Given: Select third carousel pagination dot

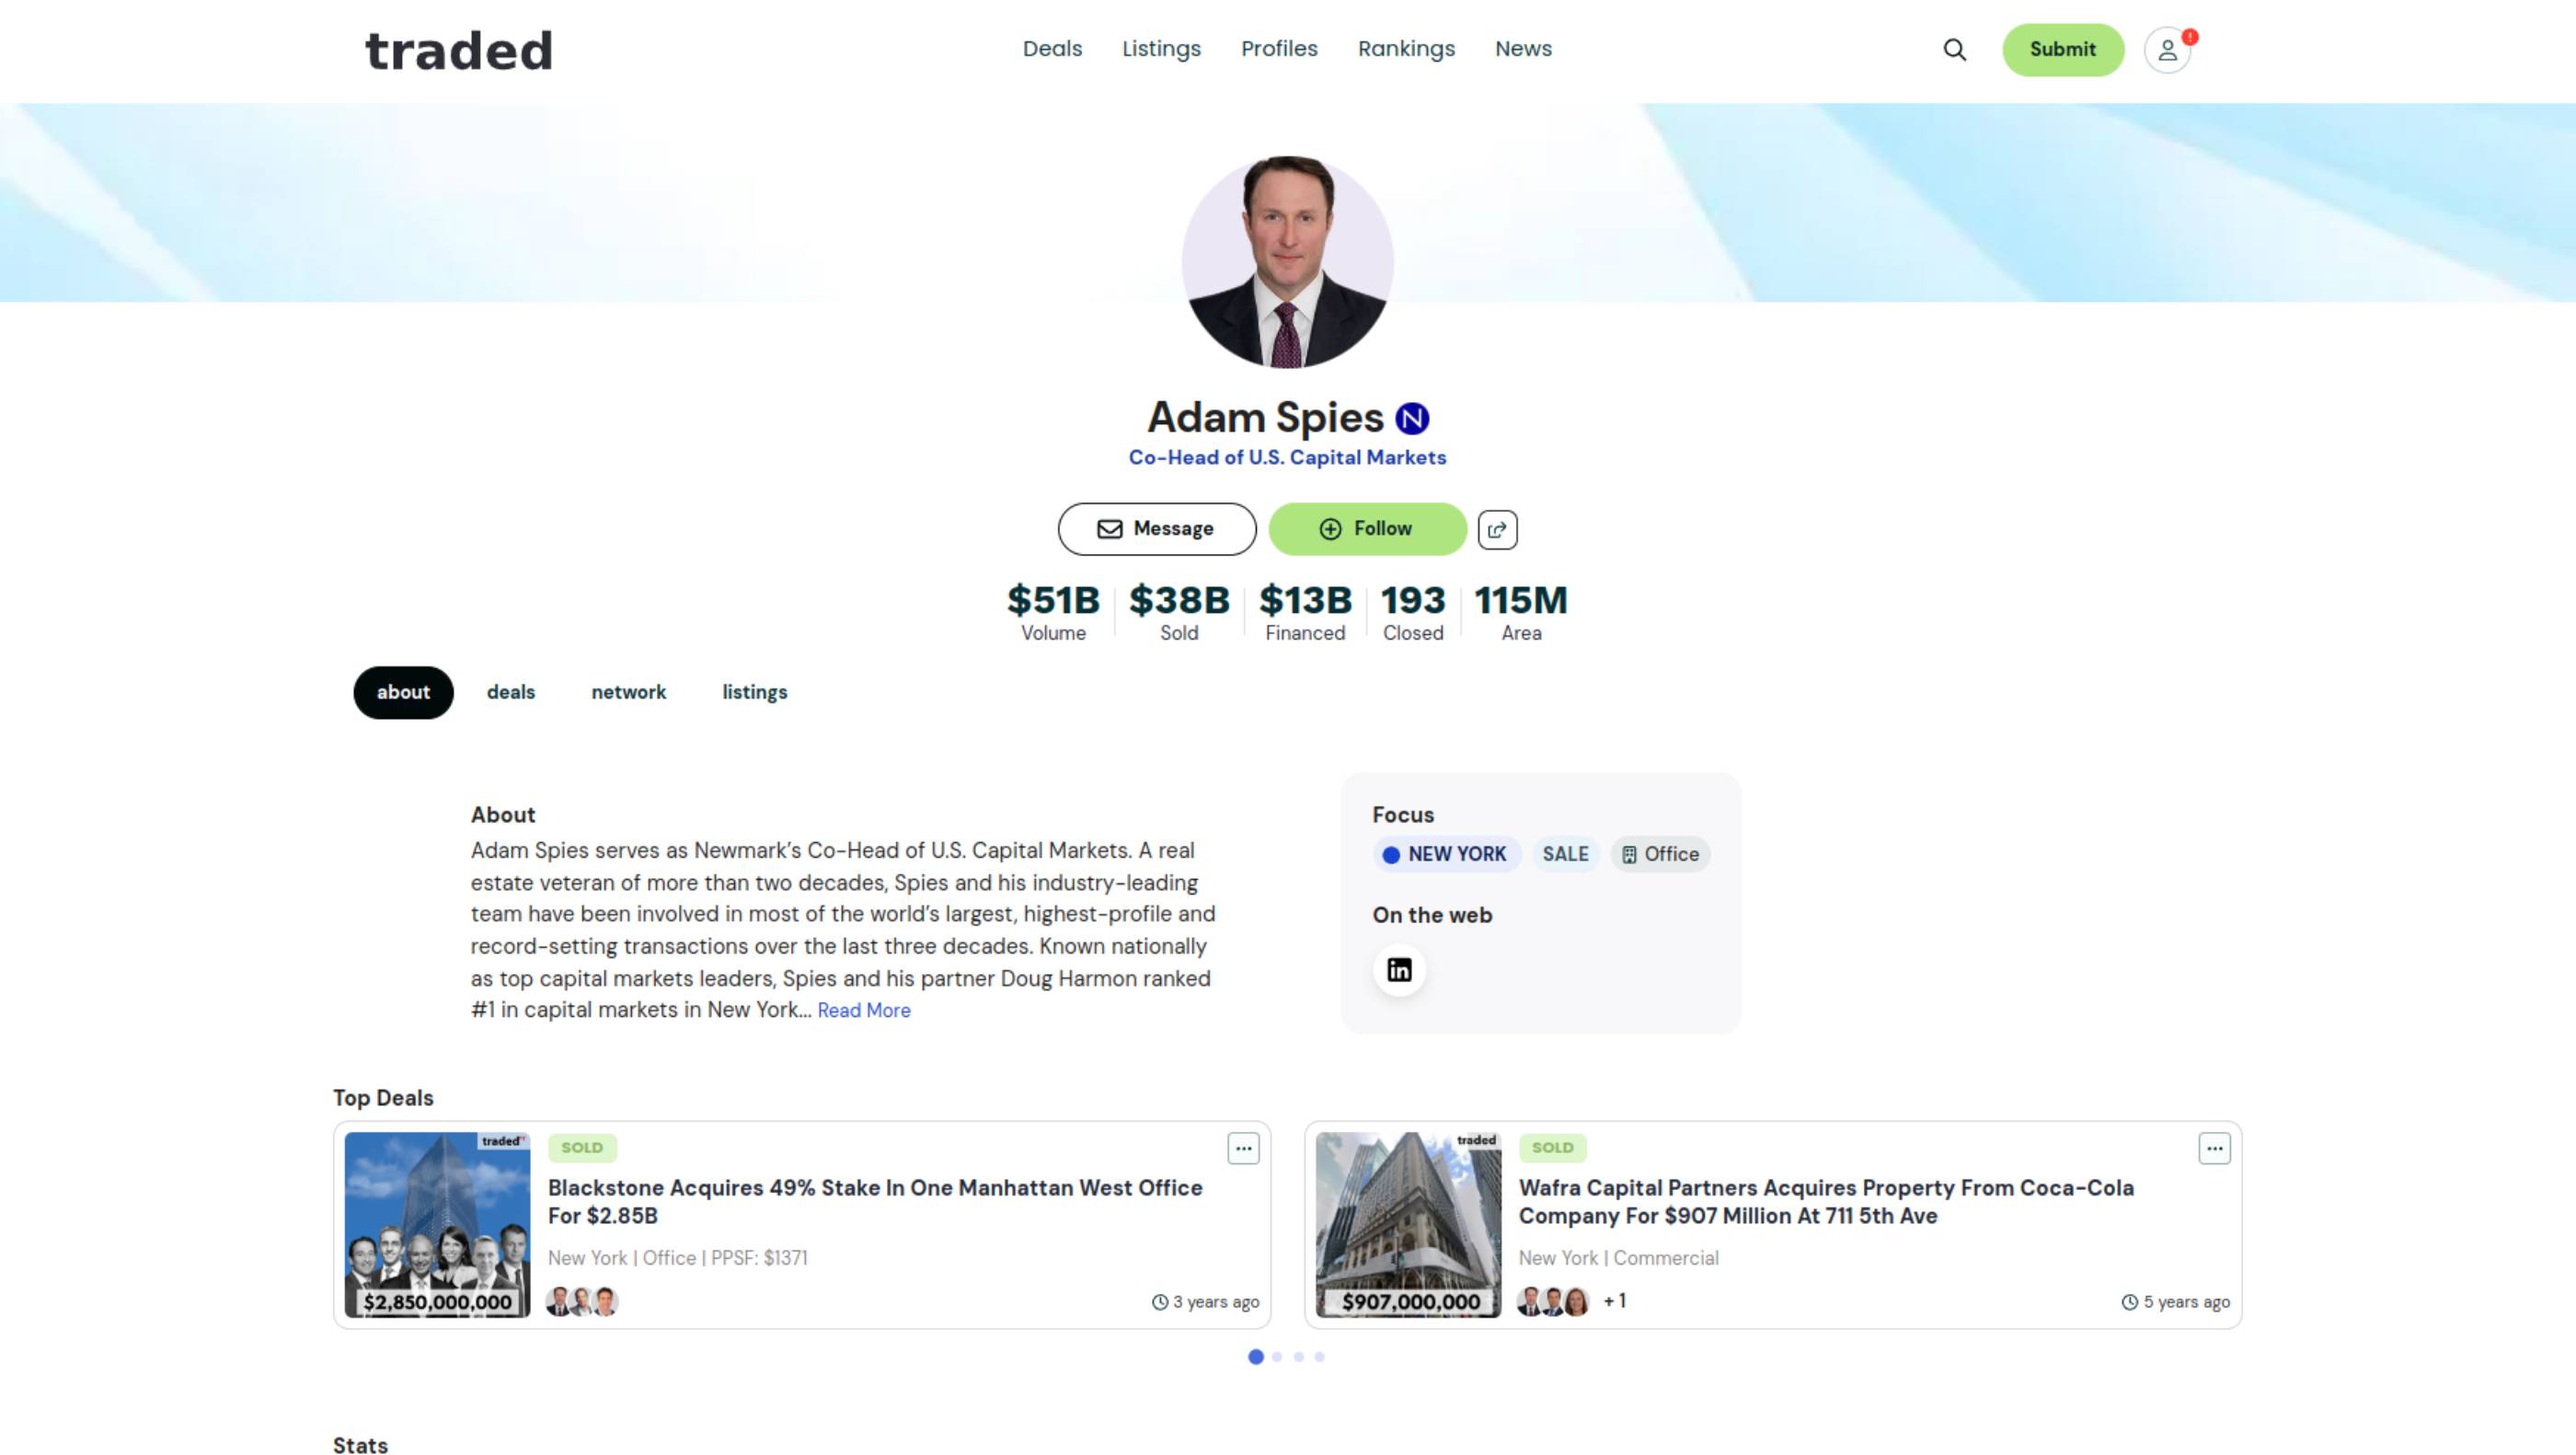Looking at the screenshot, I should (1299, 1357).
